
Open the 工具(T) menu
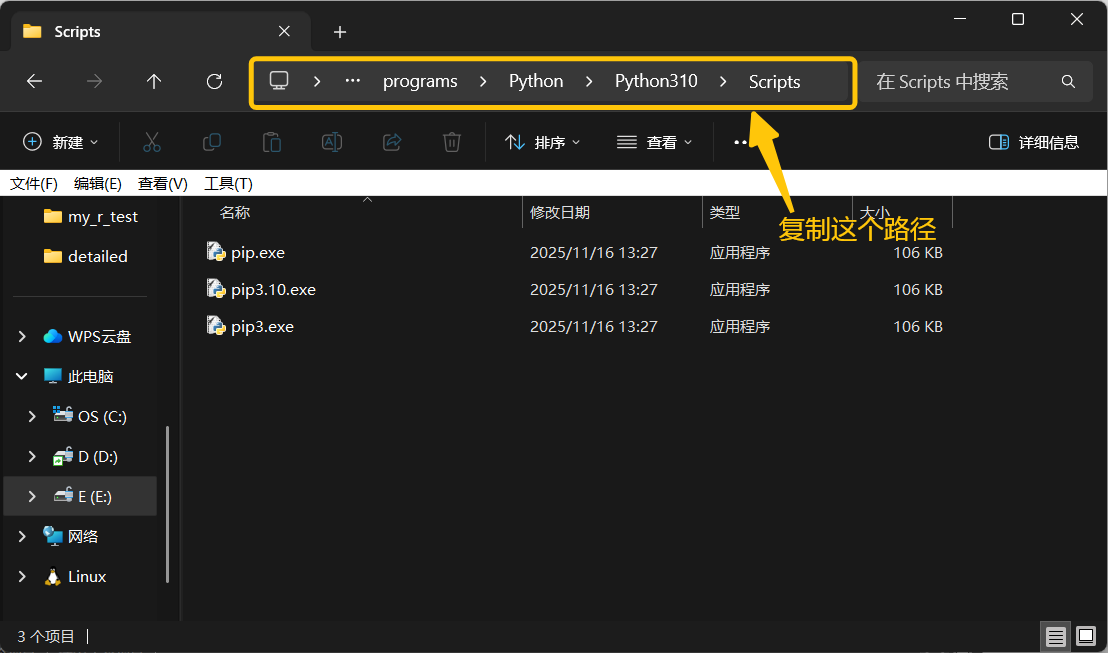228,183
